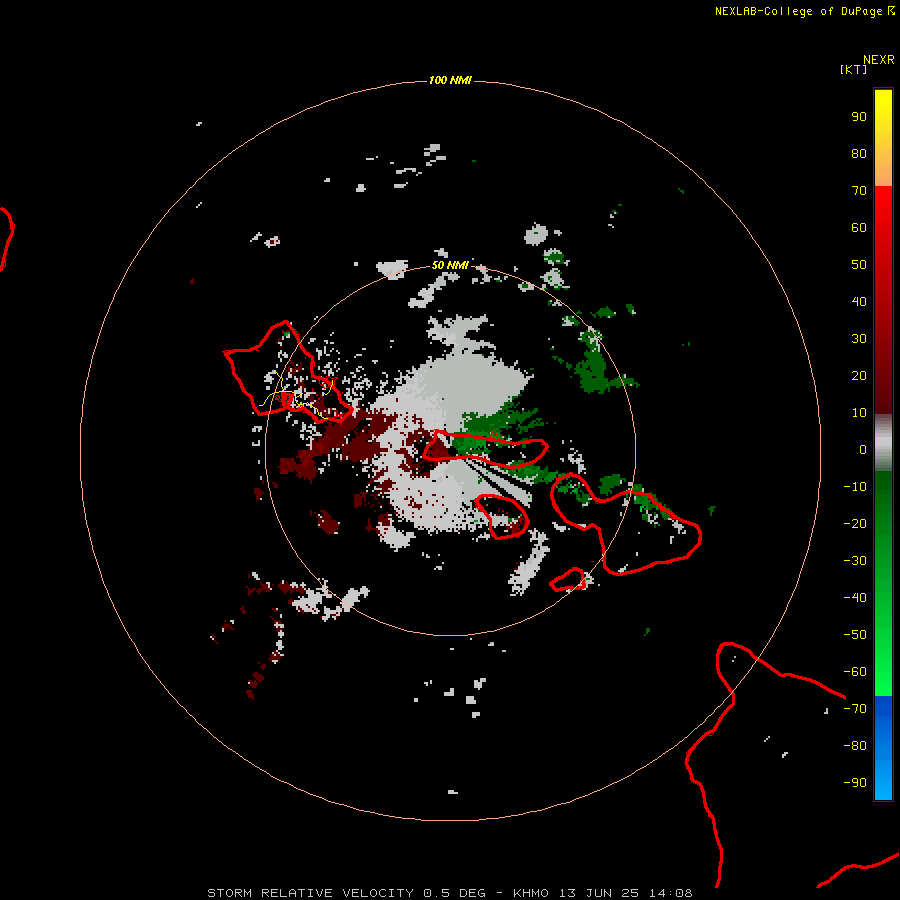
Task: Pick the yellow top segment of color bar
Action: coord(883,138)
